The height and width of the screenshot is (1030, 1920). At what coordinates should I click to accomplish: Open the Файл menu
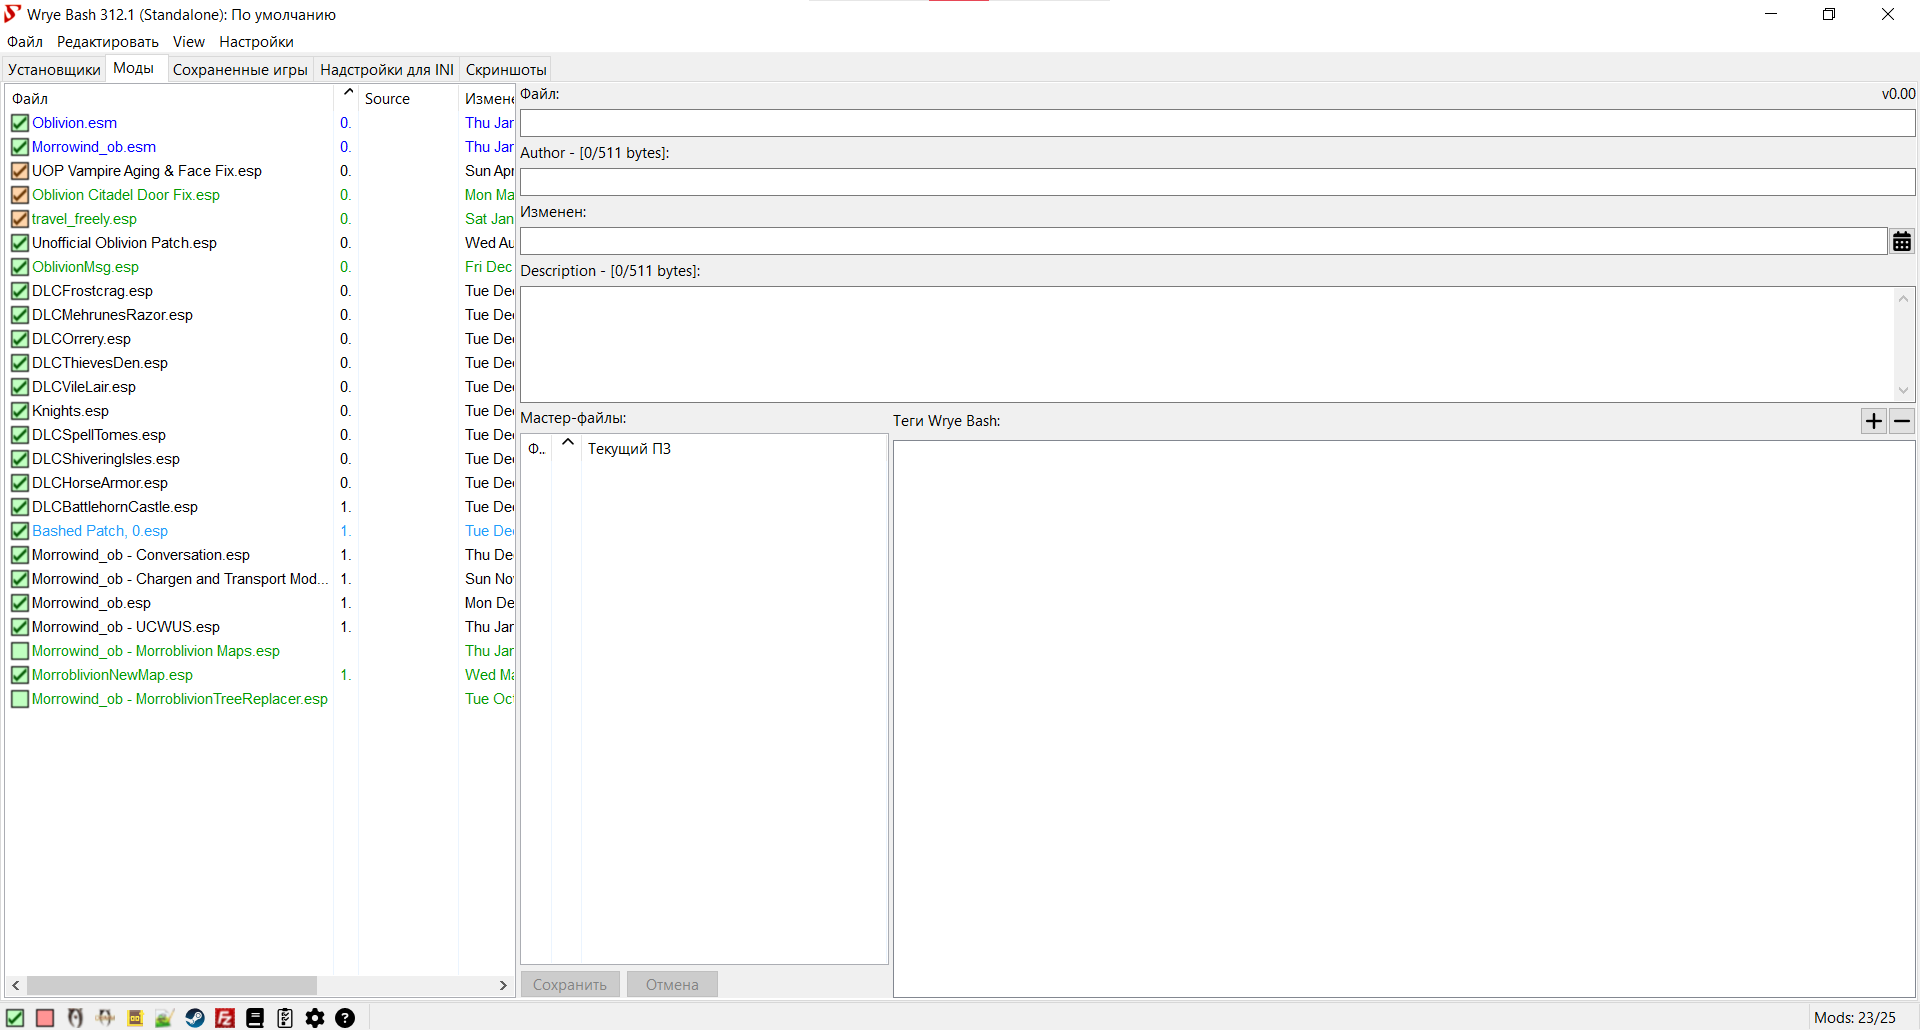coord(25,42)
